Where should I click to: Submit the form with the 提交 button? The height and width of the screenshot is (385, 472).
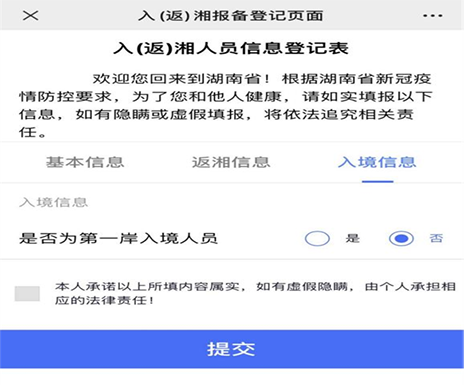[232, 349]
